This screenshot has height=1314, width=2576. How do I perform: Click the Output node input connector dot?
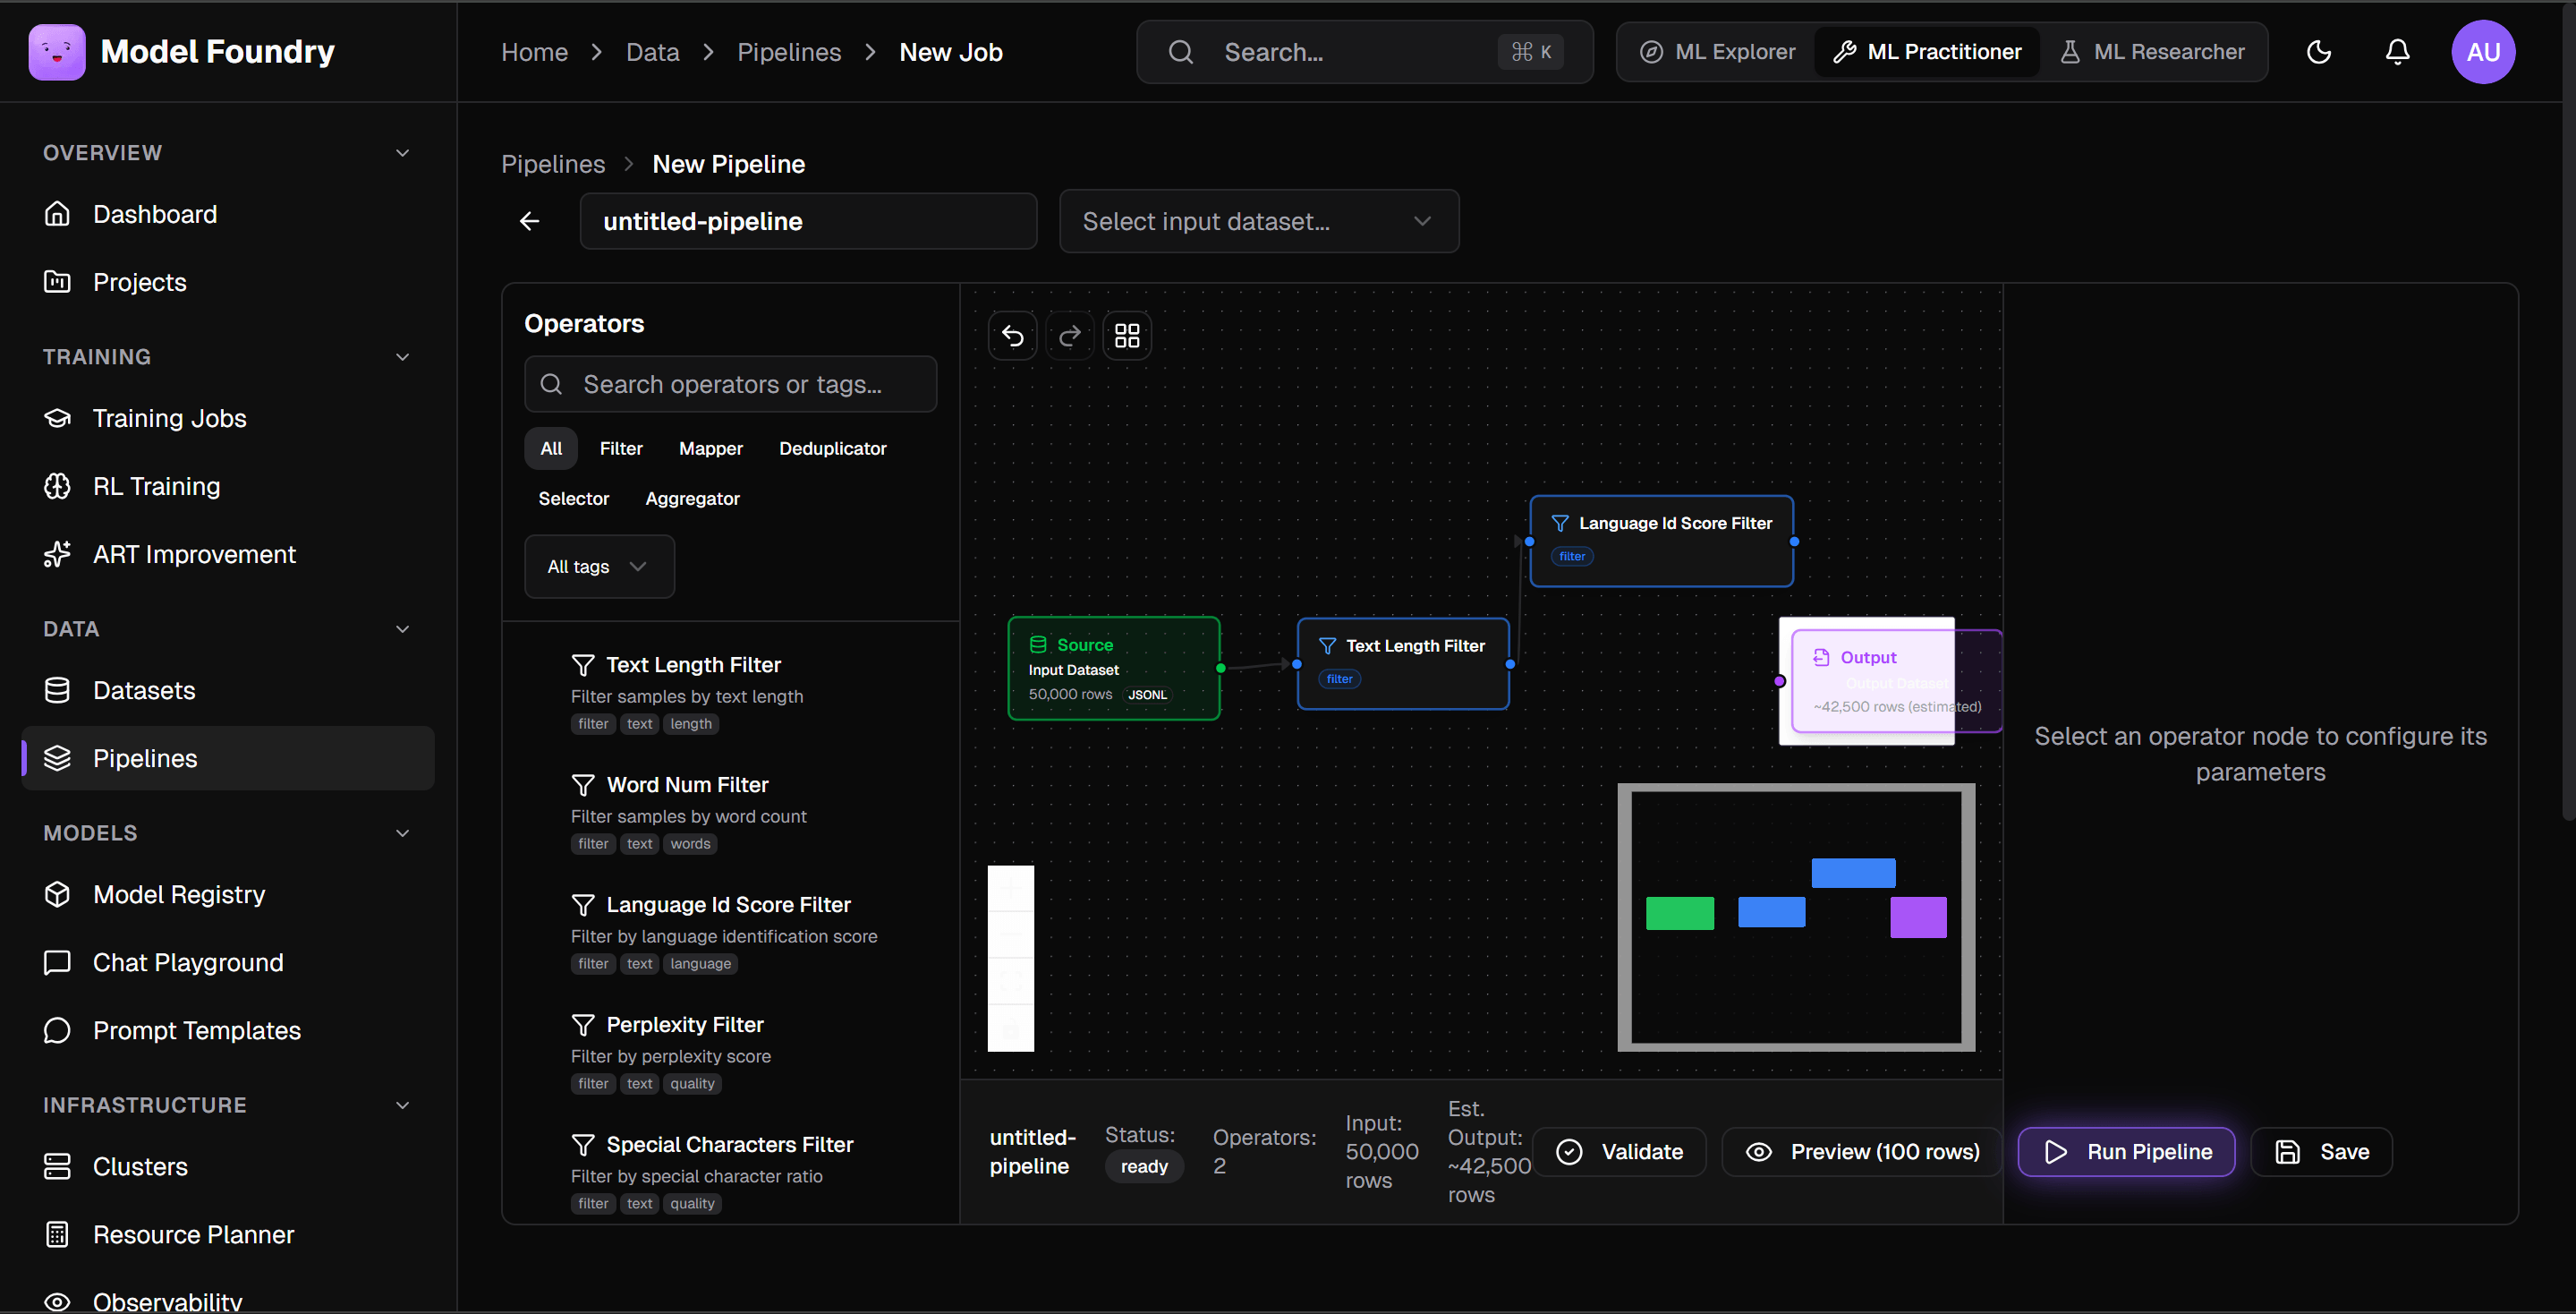click(x=1780, y=681)
